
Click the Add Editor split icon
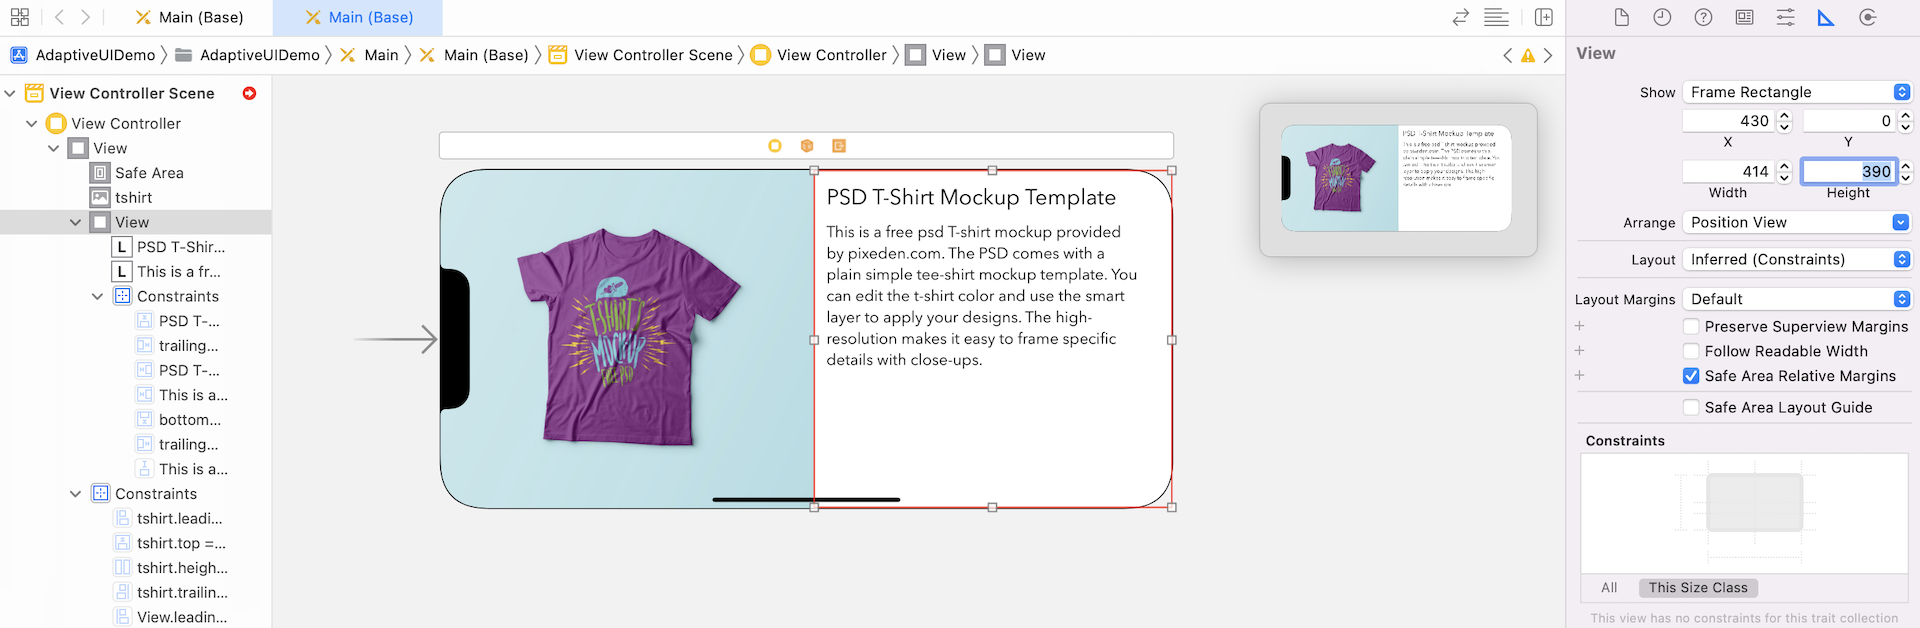click(x=1544, y=17)
